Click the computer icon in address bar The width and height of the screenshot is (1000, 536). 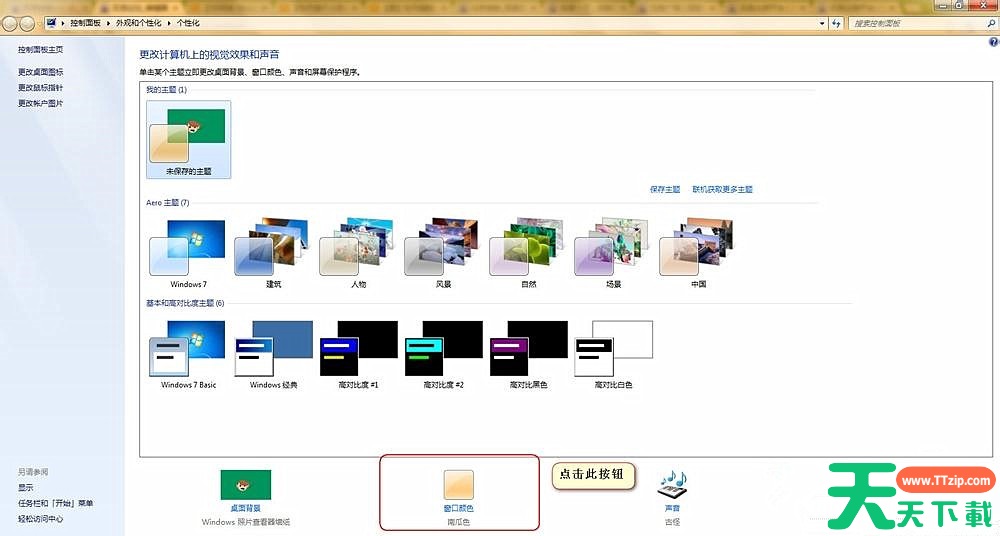click(51, 23)
